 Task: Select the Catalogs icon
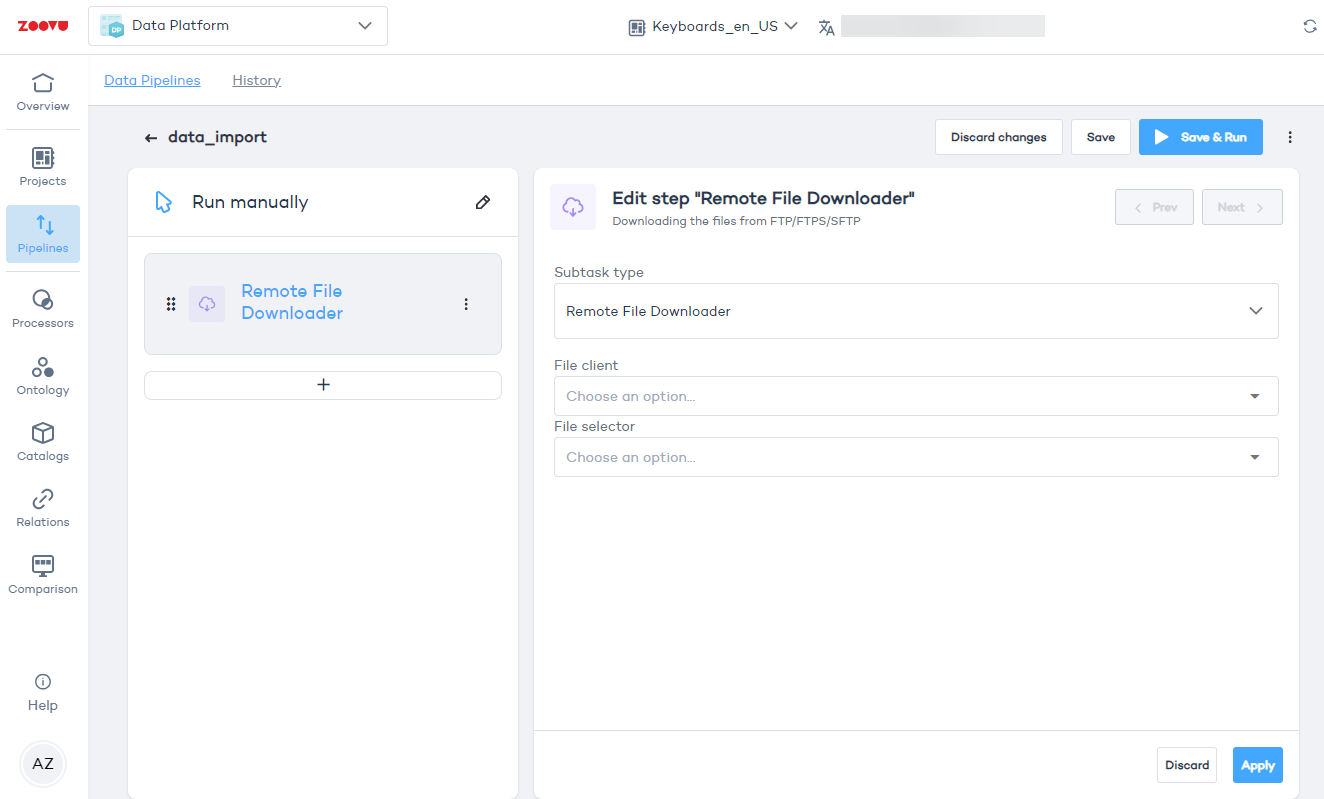[42, 440]
